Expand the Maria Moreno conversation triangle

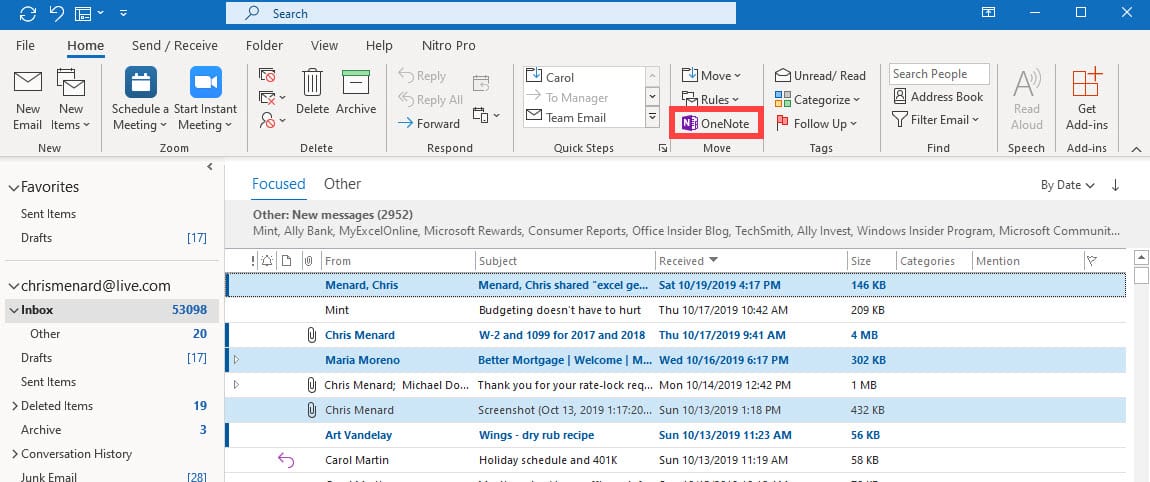pyautogui.click(x=236, y=359)
